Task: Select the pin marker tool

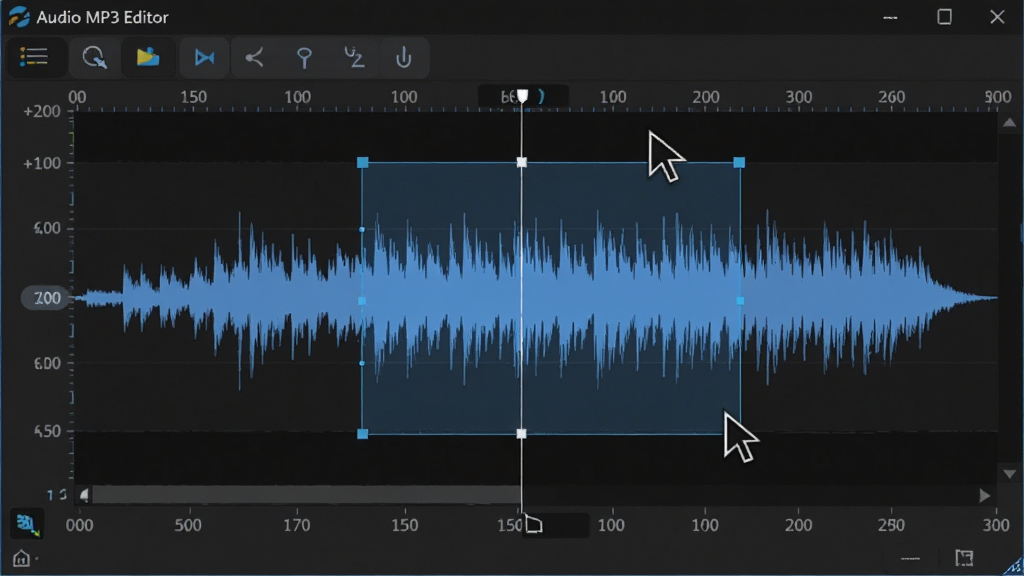Action: (x=304, y=58)
